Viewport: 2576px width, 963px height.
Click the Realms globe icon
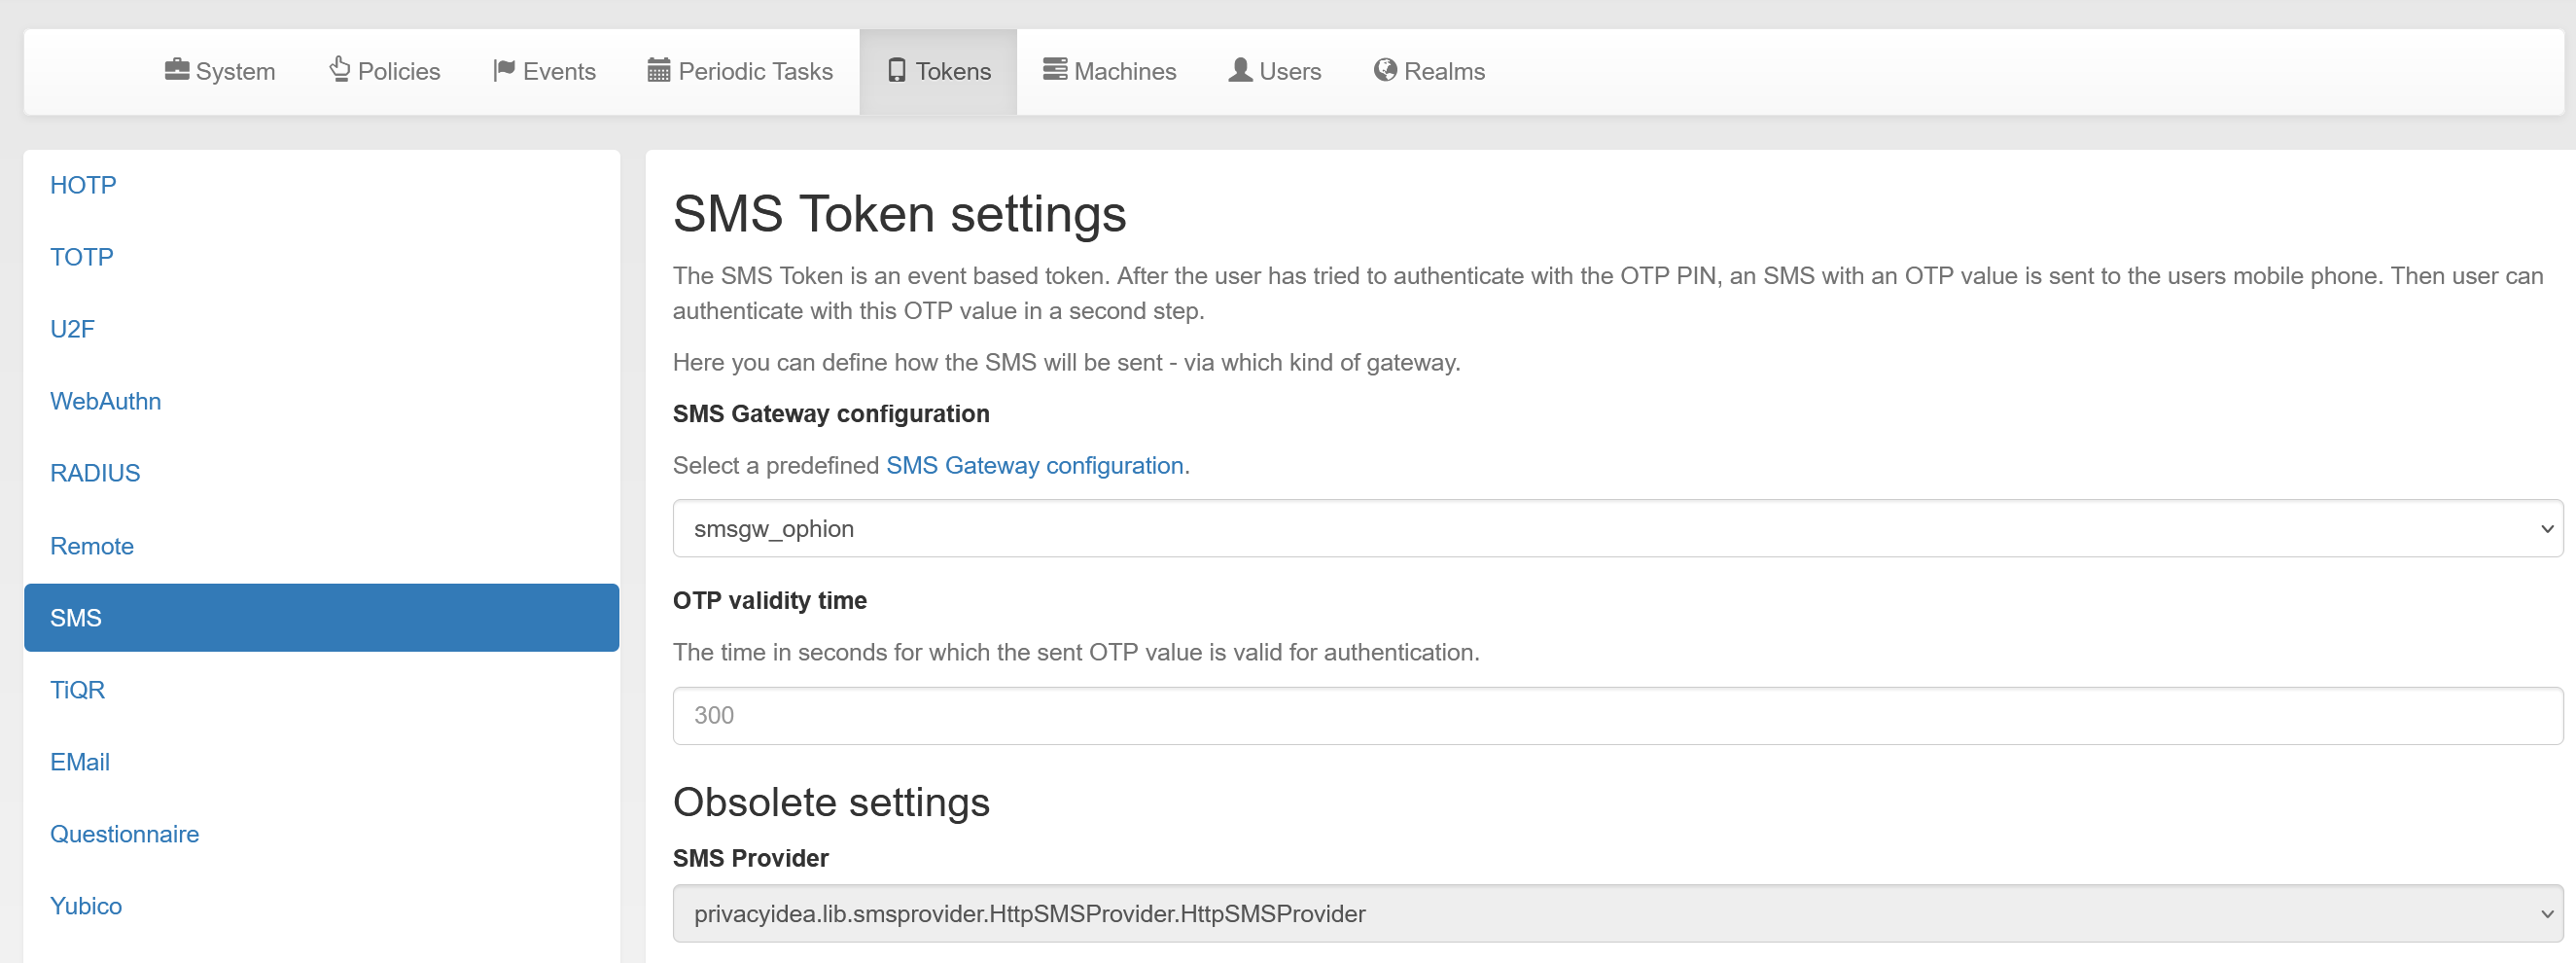pyautogui.click(x=1385, y=69)
